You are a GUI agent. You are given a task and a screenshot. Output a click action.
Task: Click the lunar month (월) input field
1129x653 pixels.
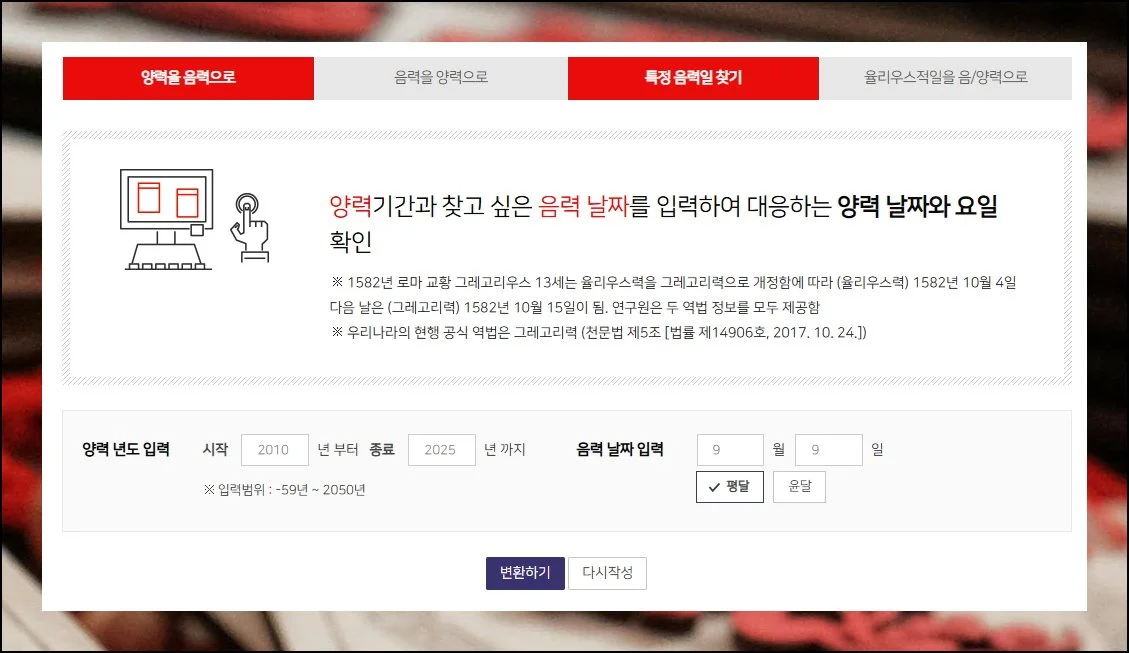pos(729,450)
